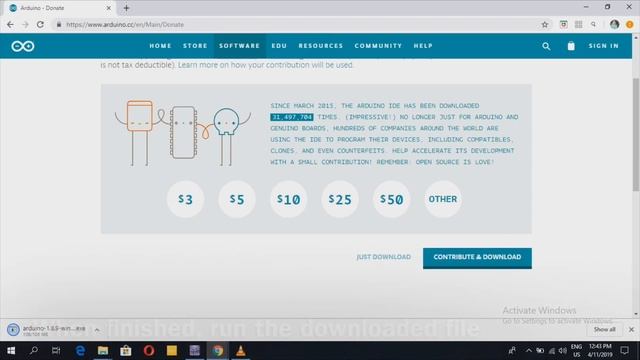
Task: Click CONTRIBUTE & DOWNLOAD button
Action: 477,258
